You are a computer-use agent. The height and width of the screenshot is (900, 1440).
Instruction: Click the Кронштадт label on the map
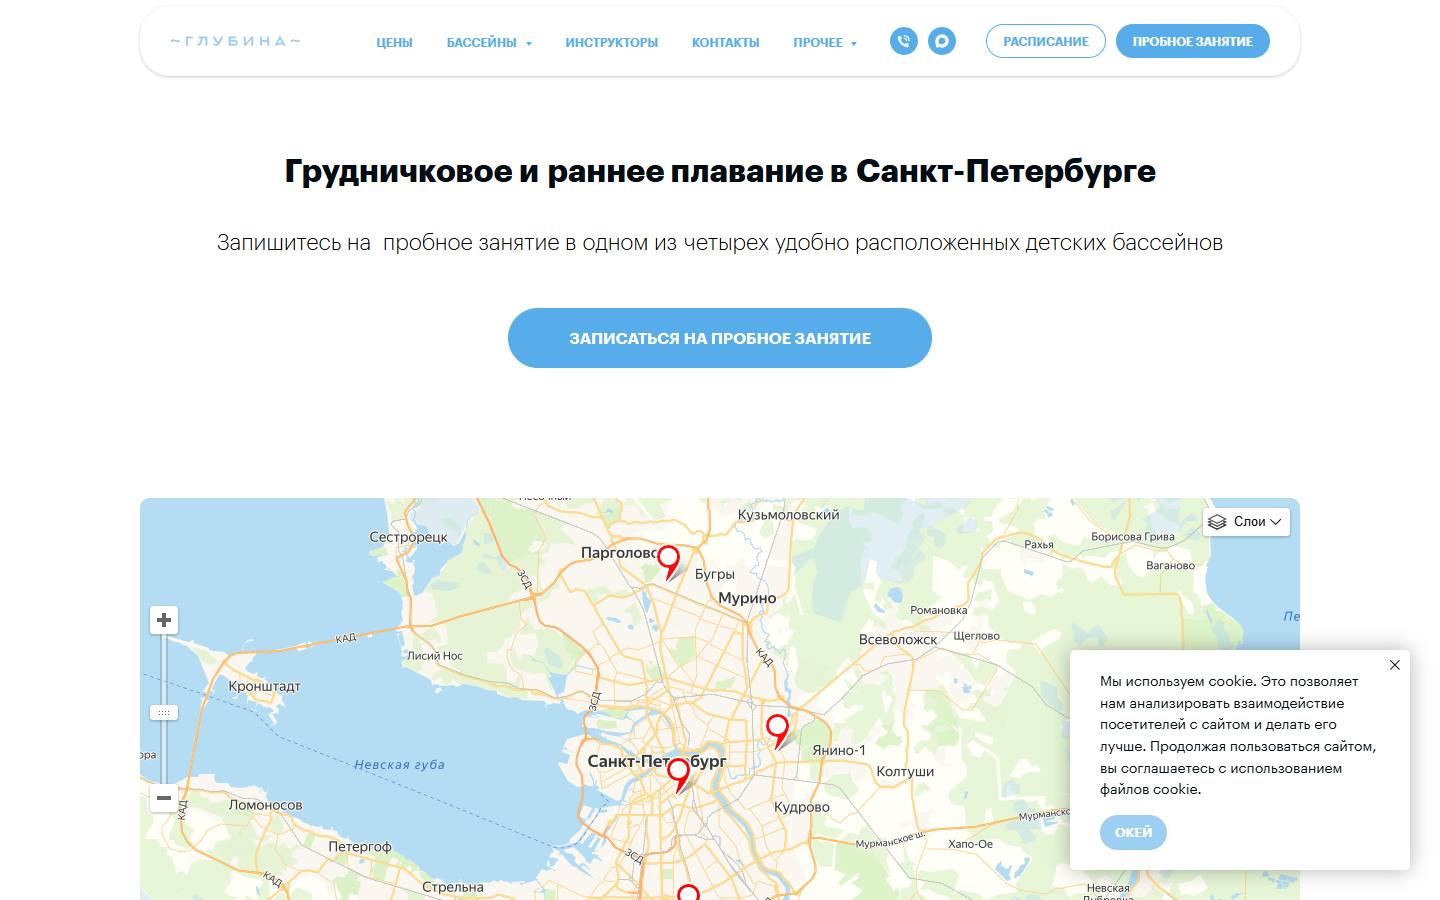(x=264, y=686)
